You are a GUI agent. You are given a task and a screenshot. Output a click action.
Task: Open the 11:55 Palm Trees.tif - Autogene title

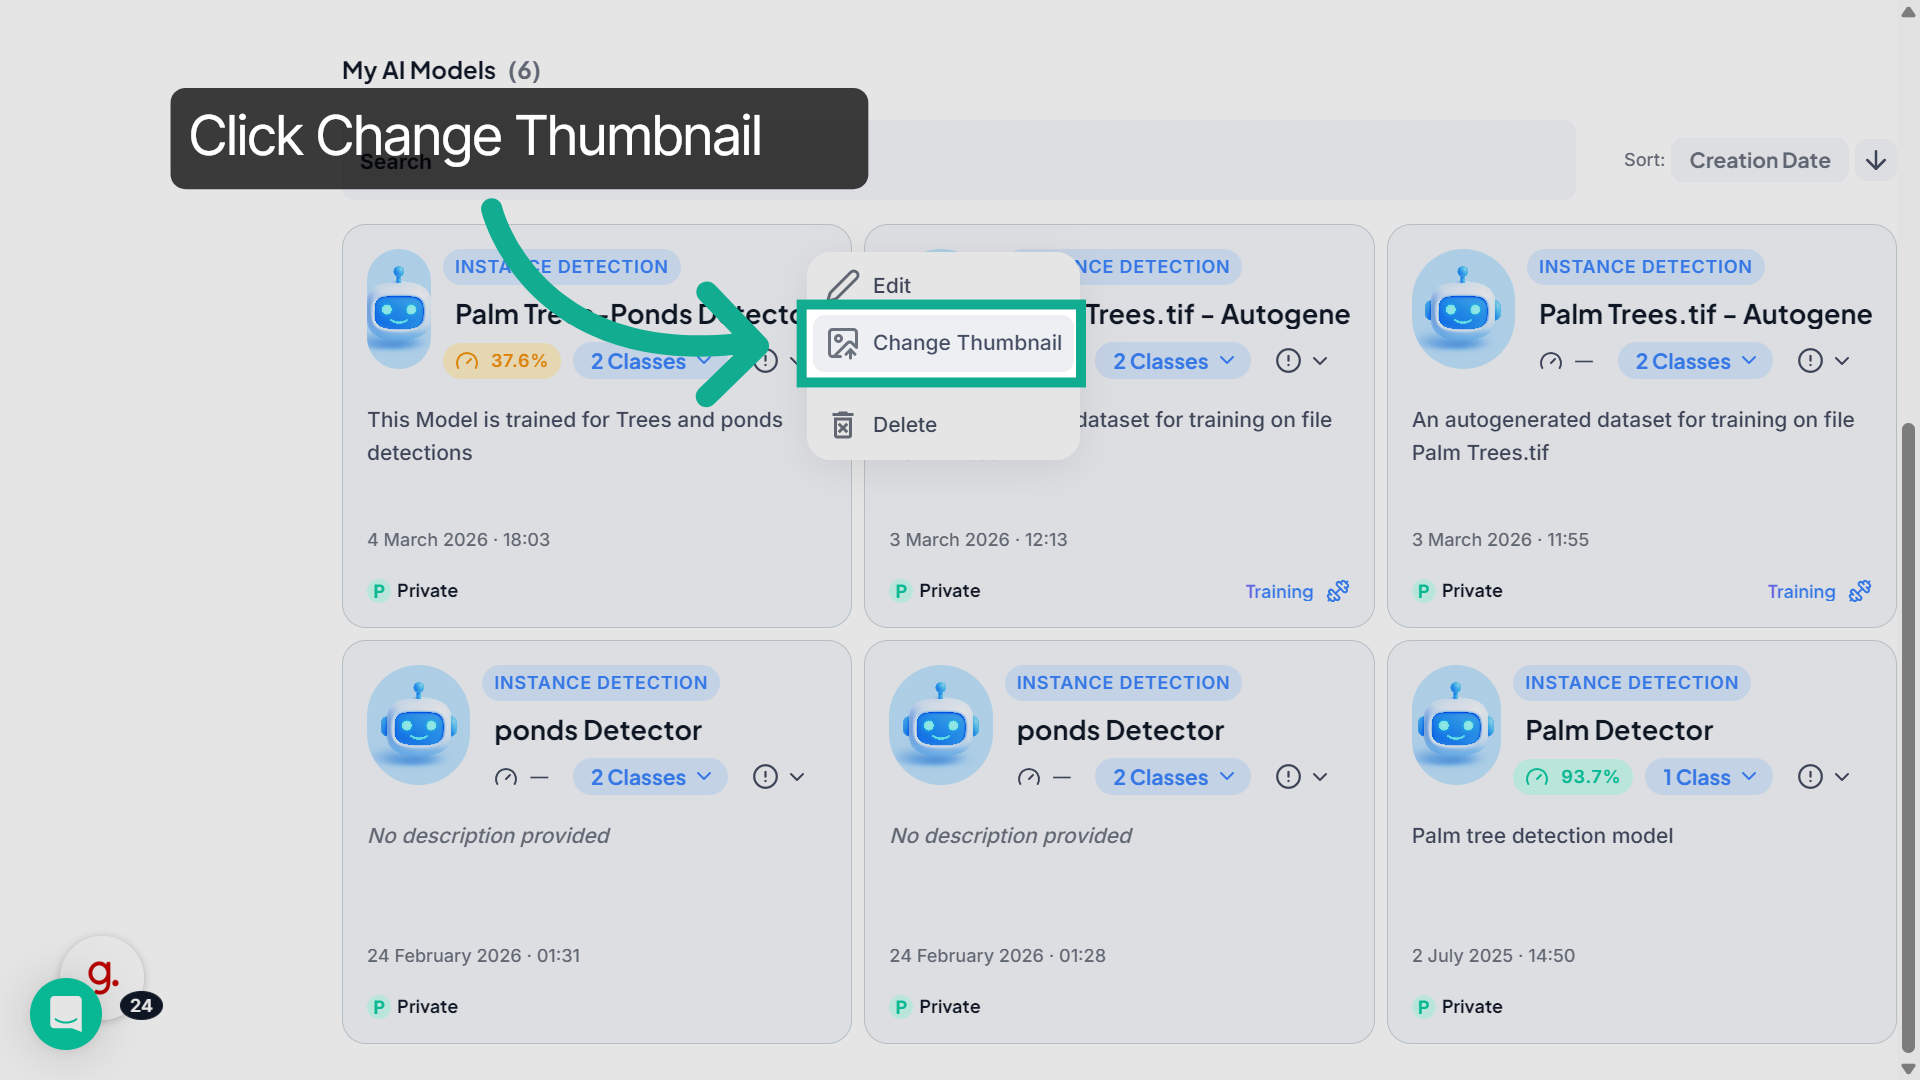click(1705, 315)
